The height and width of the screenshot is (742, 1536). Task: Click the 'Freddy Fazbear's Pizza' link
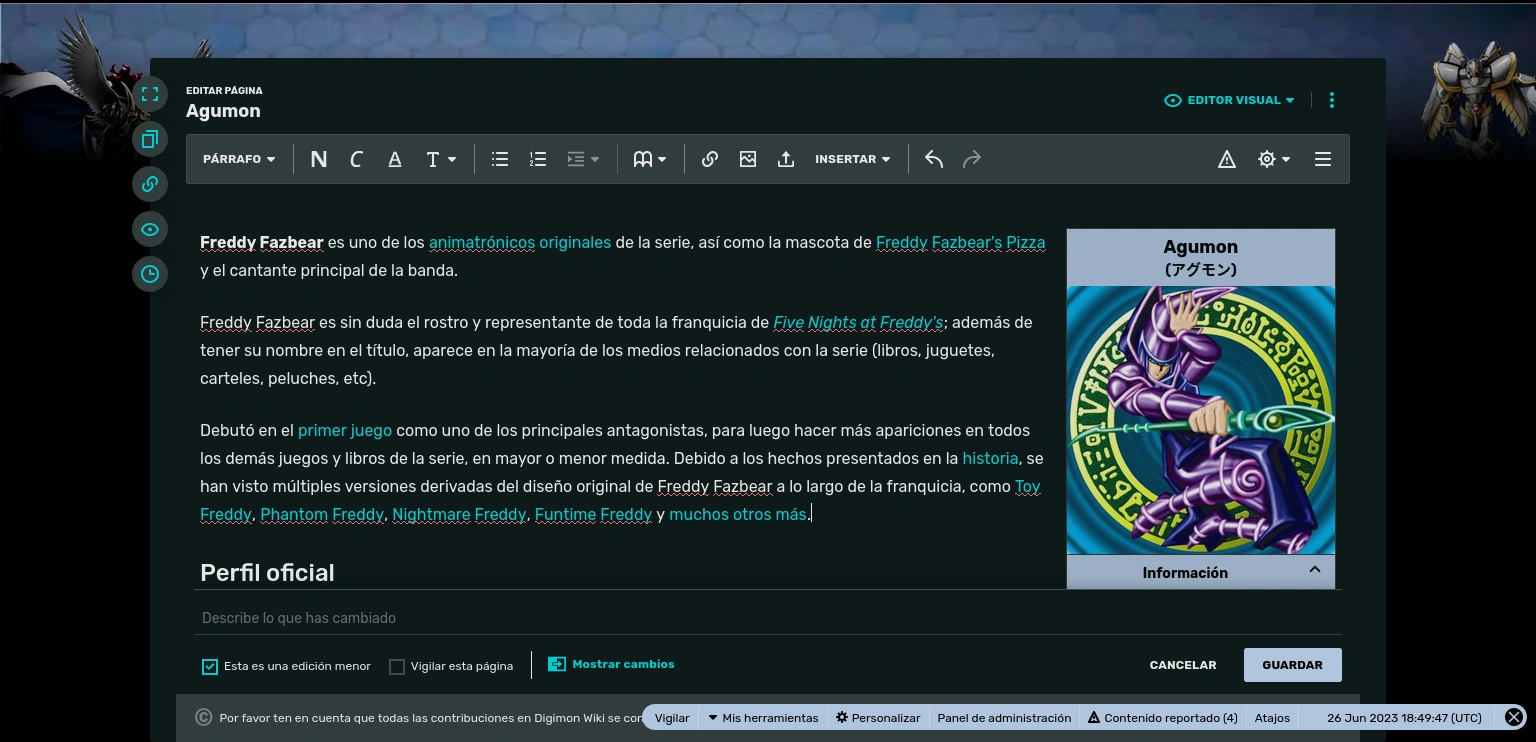coord(961,242)
